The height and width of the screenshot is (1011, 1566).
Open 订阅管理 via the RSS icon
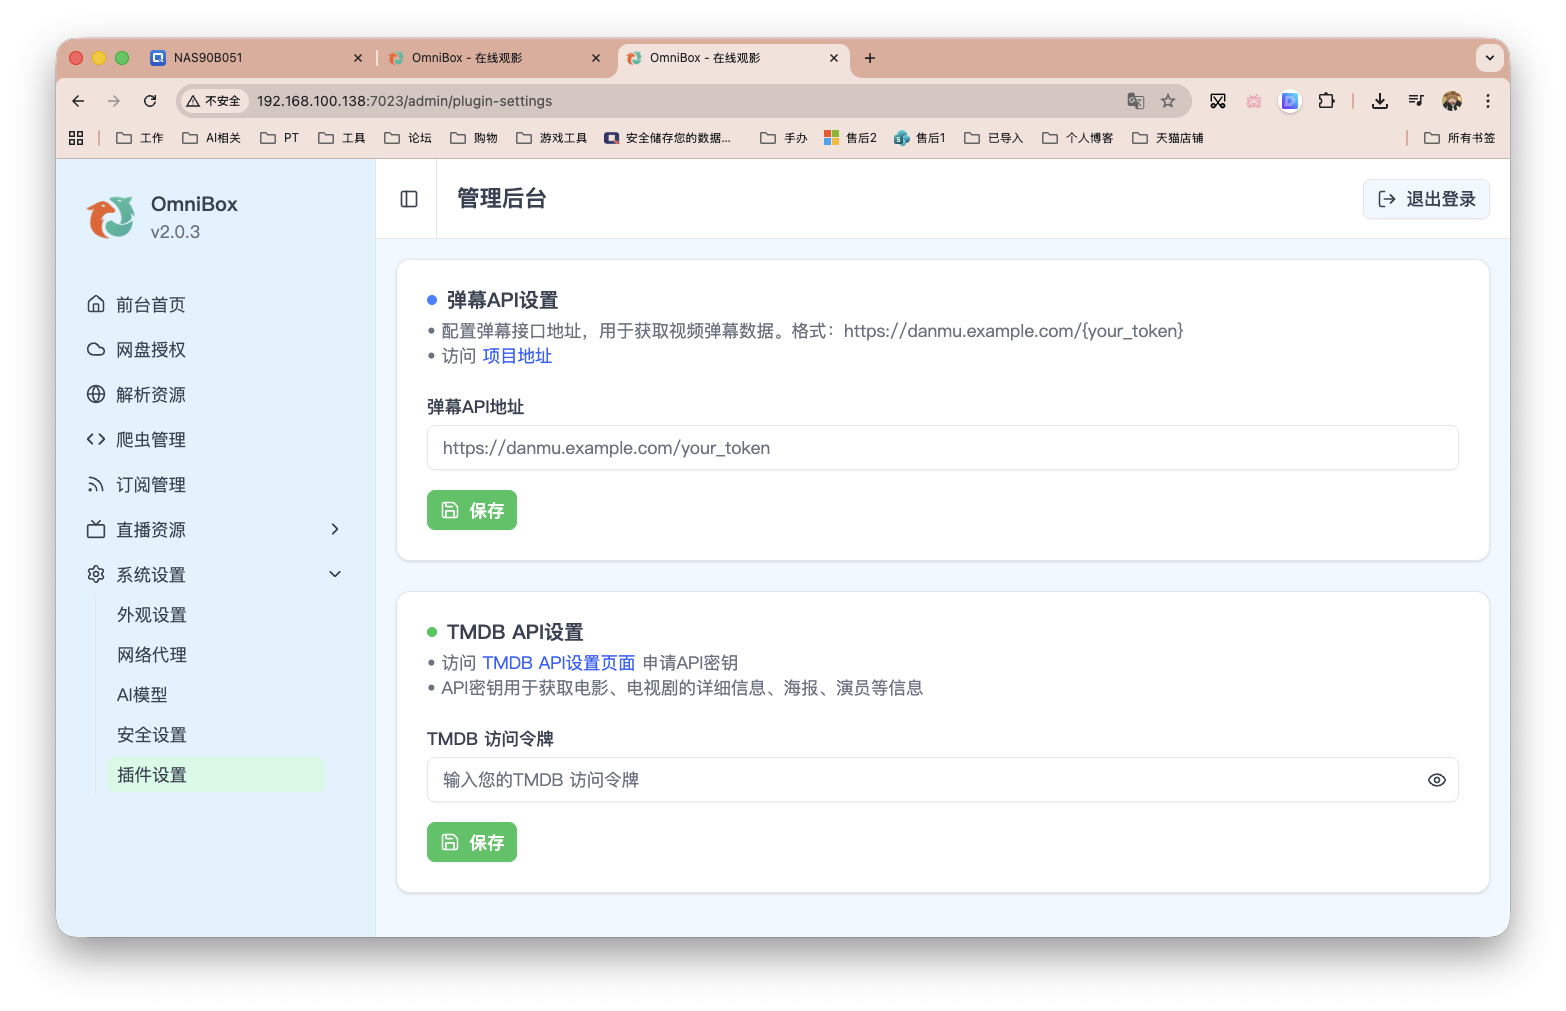pyautogui.click(x=95, y=484)
